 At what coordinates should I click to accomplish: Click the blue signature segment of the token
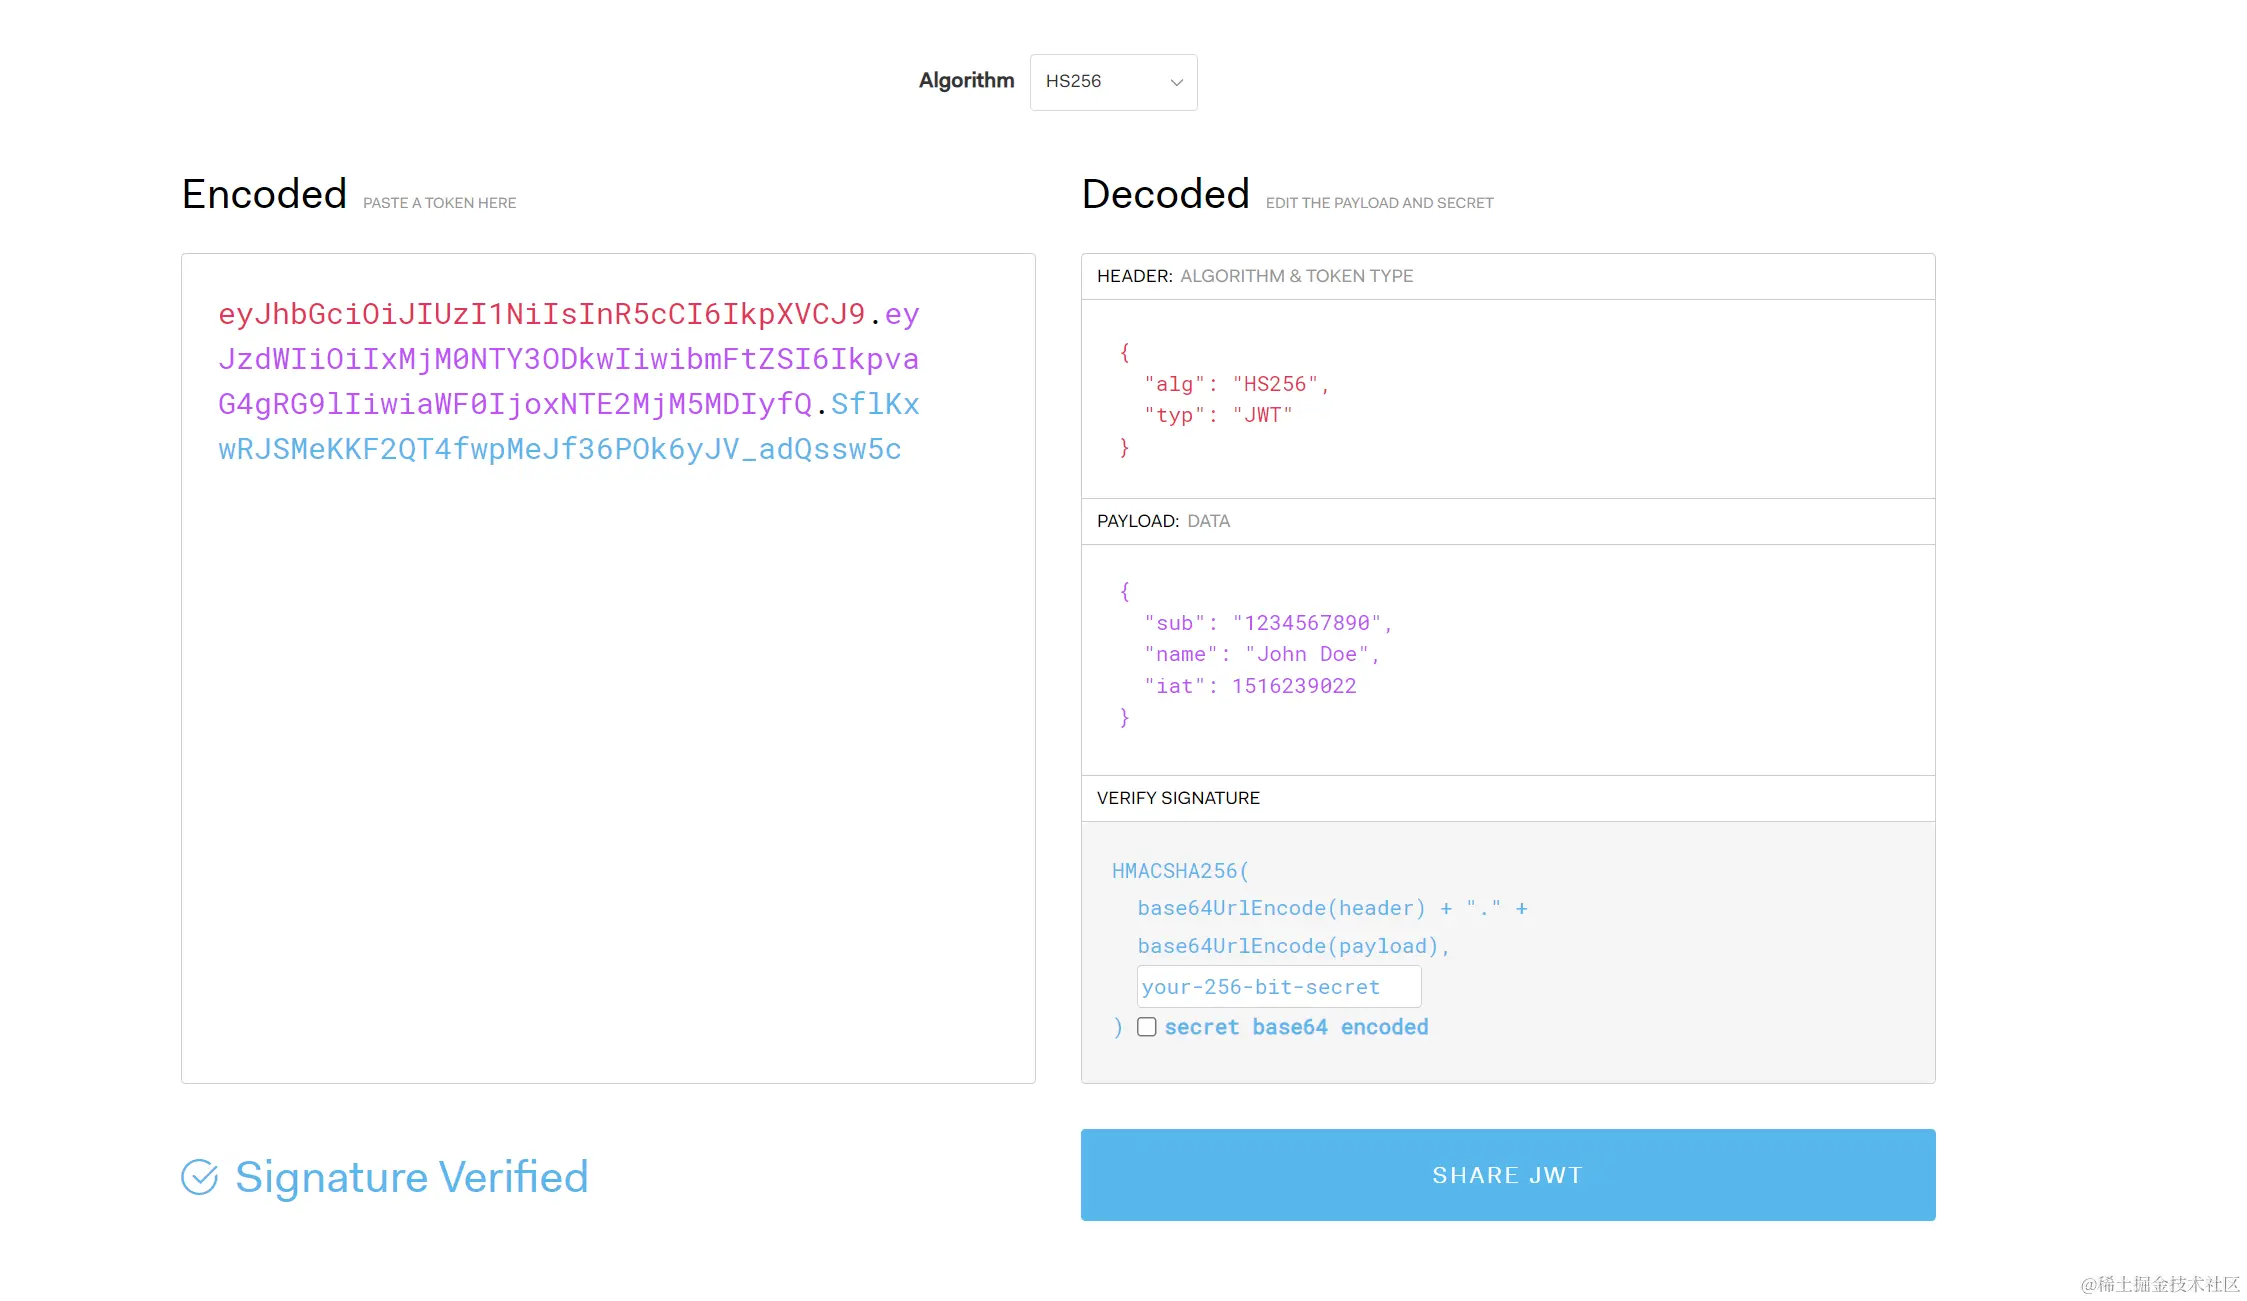tap(559, 450)
